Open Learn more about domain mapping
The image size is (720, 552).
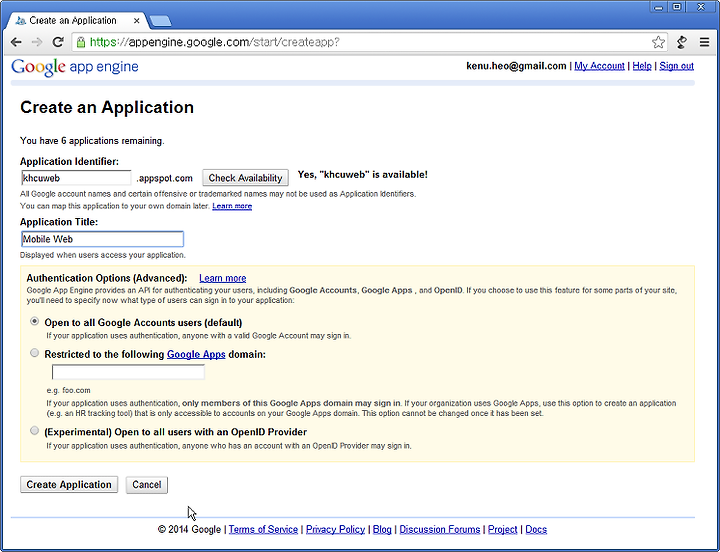(232, 206)
